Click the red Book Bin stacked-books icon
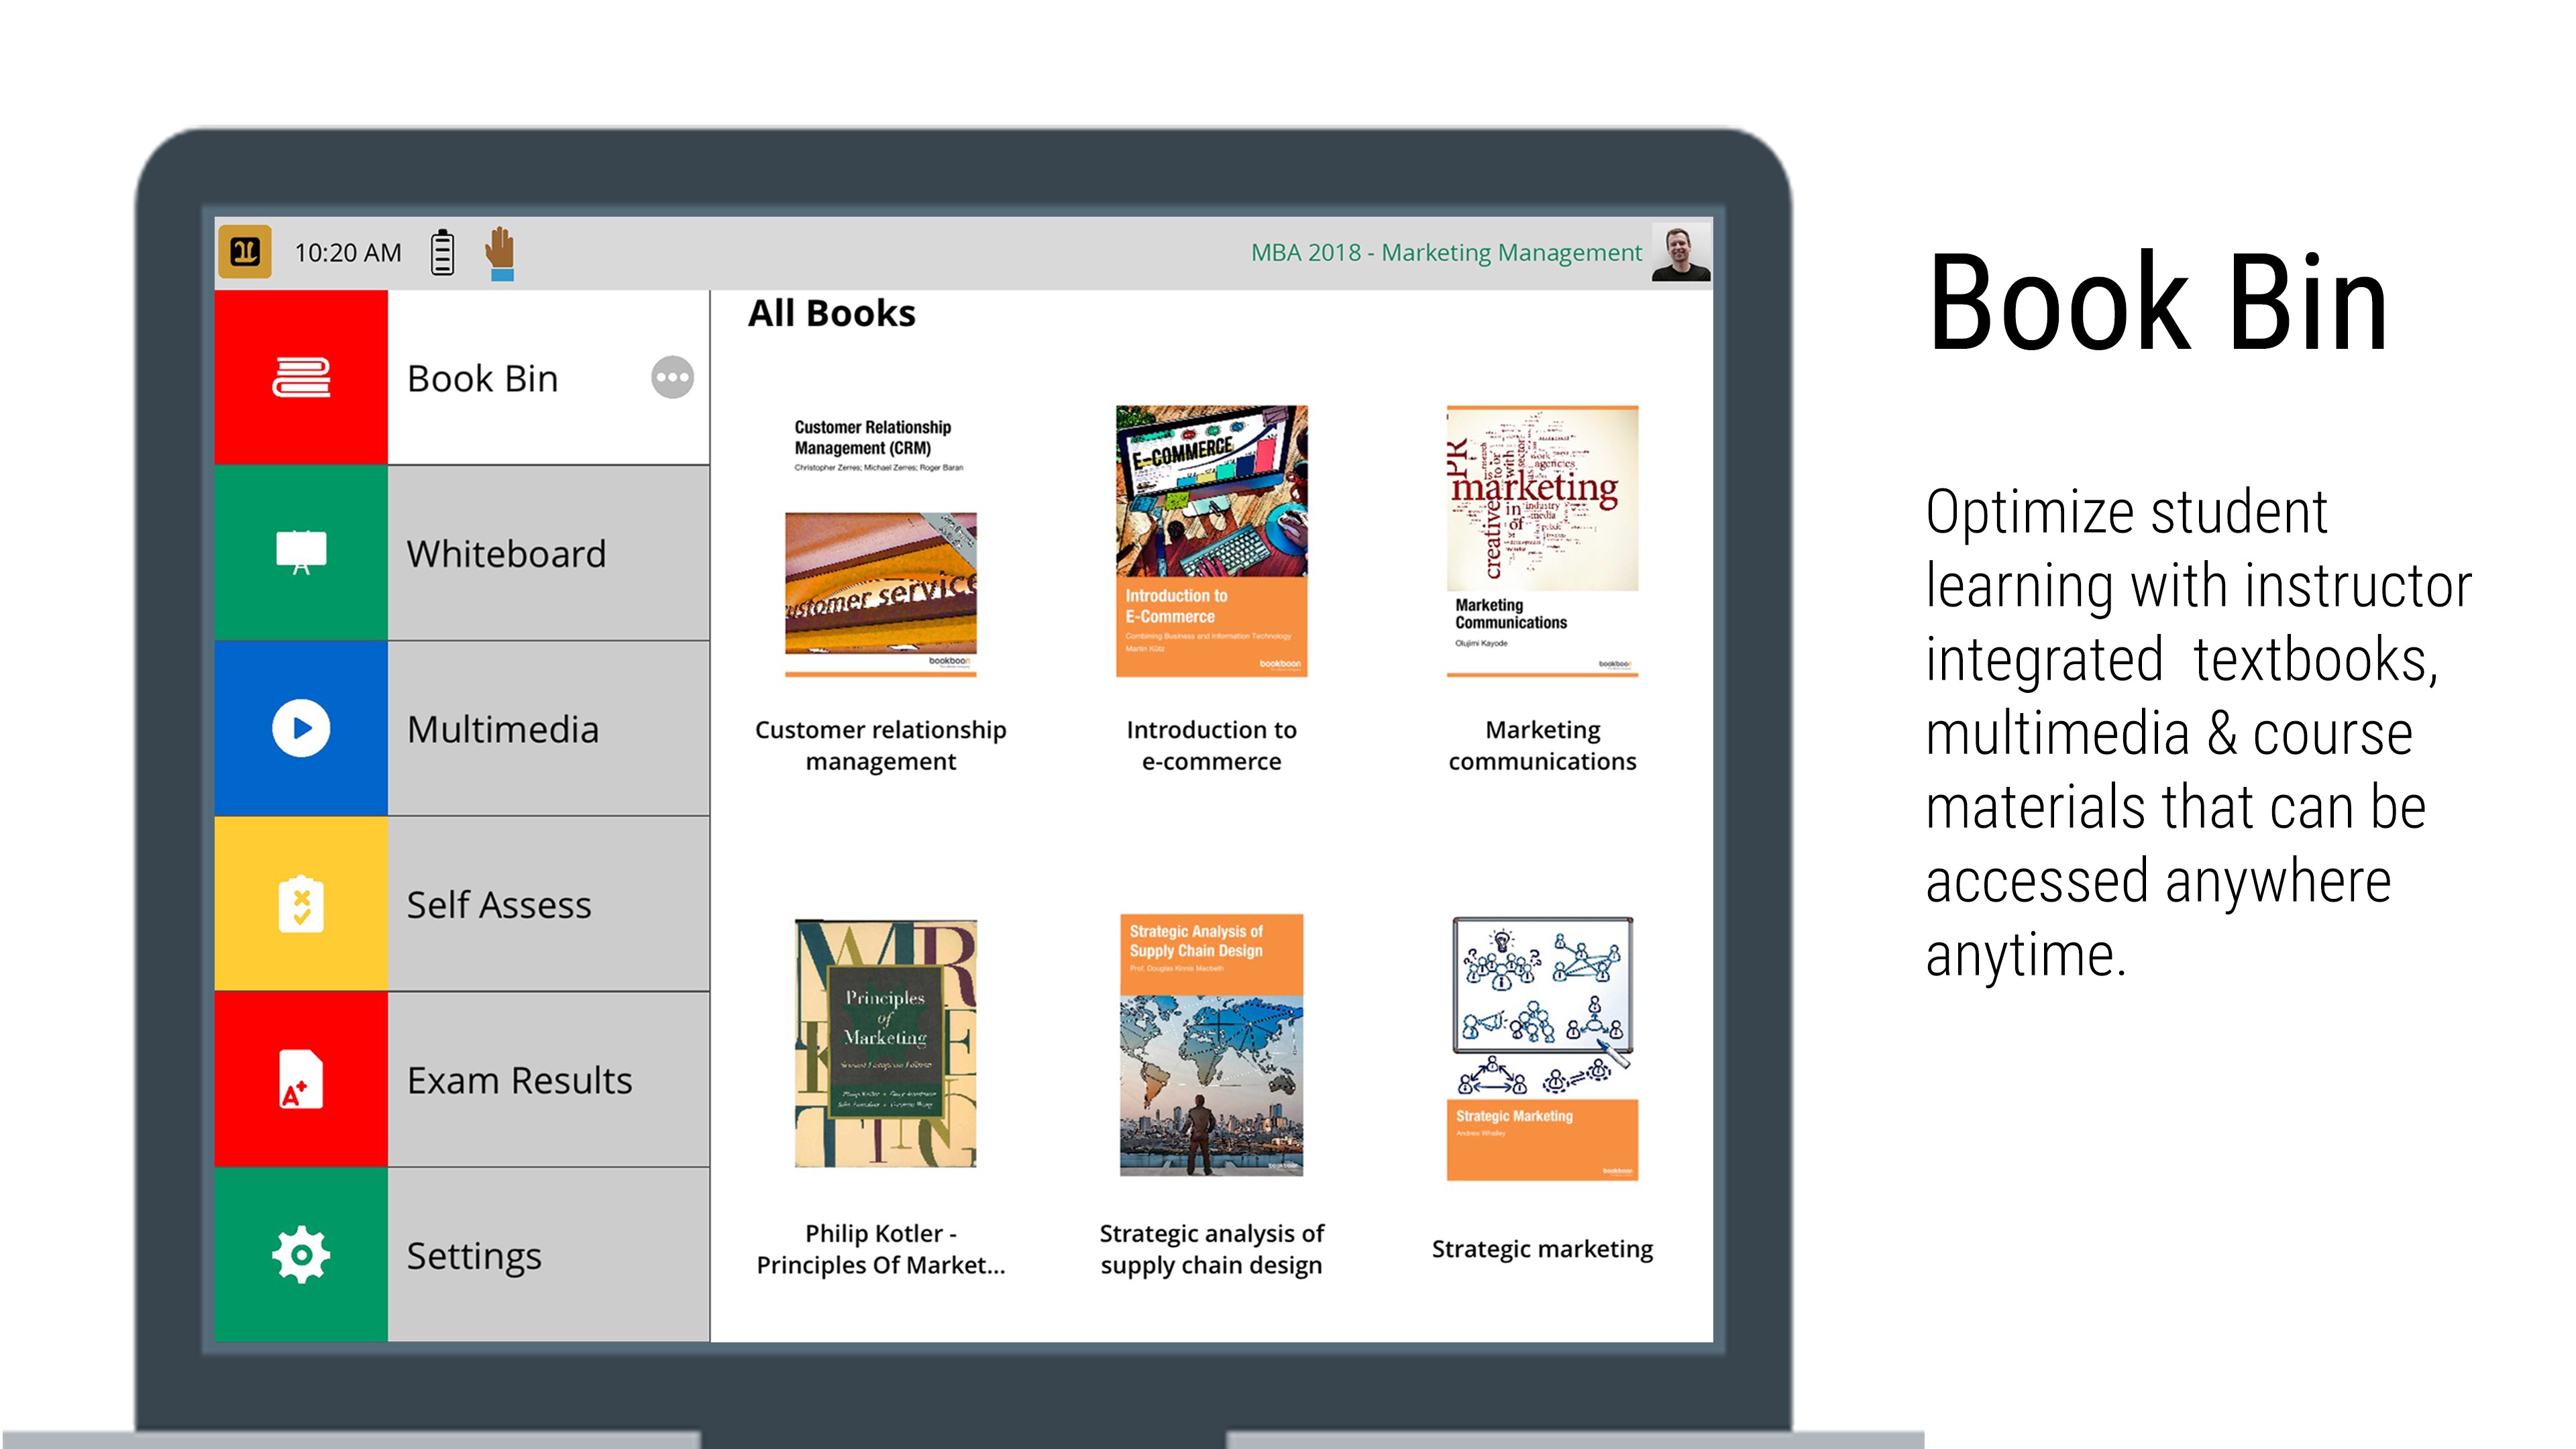The height and width of the screenshot is (1449, 2576). pos(301,378)
